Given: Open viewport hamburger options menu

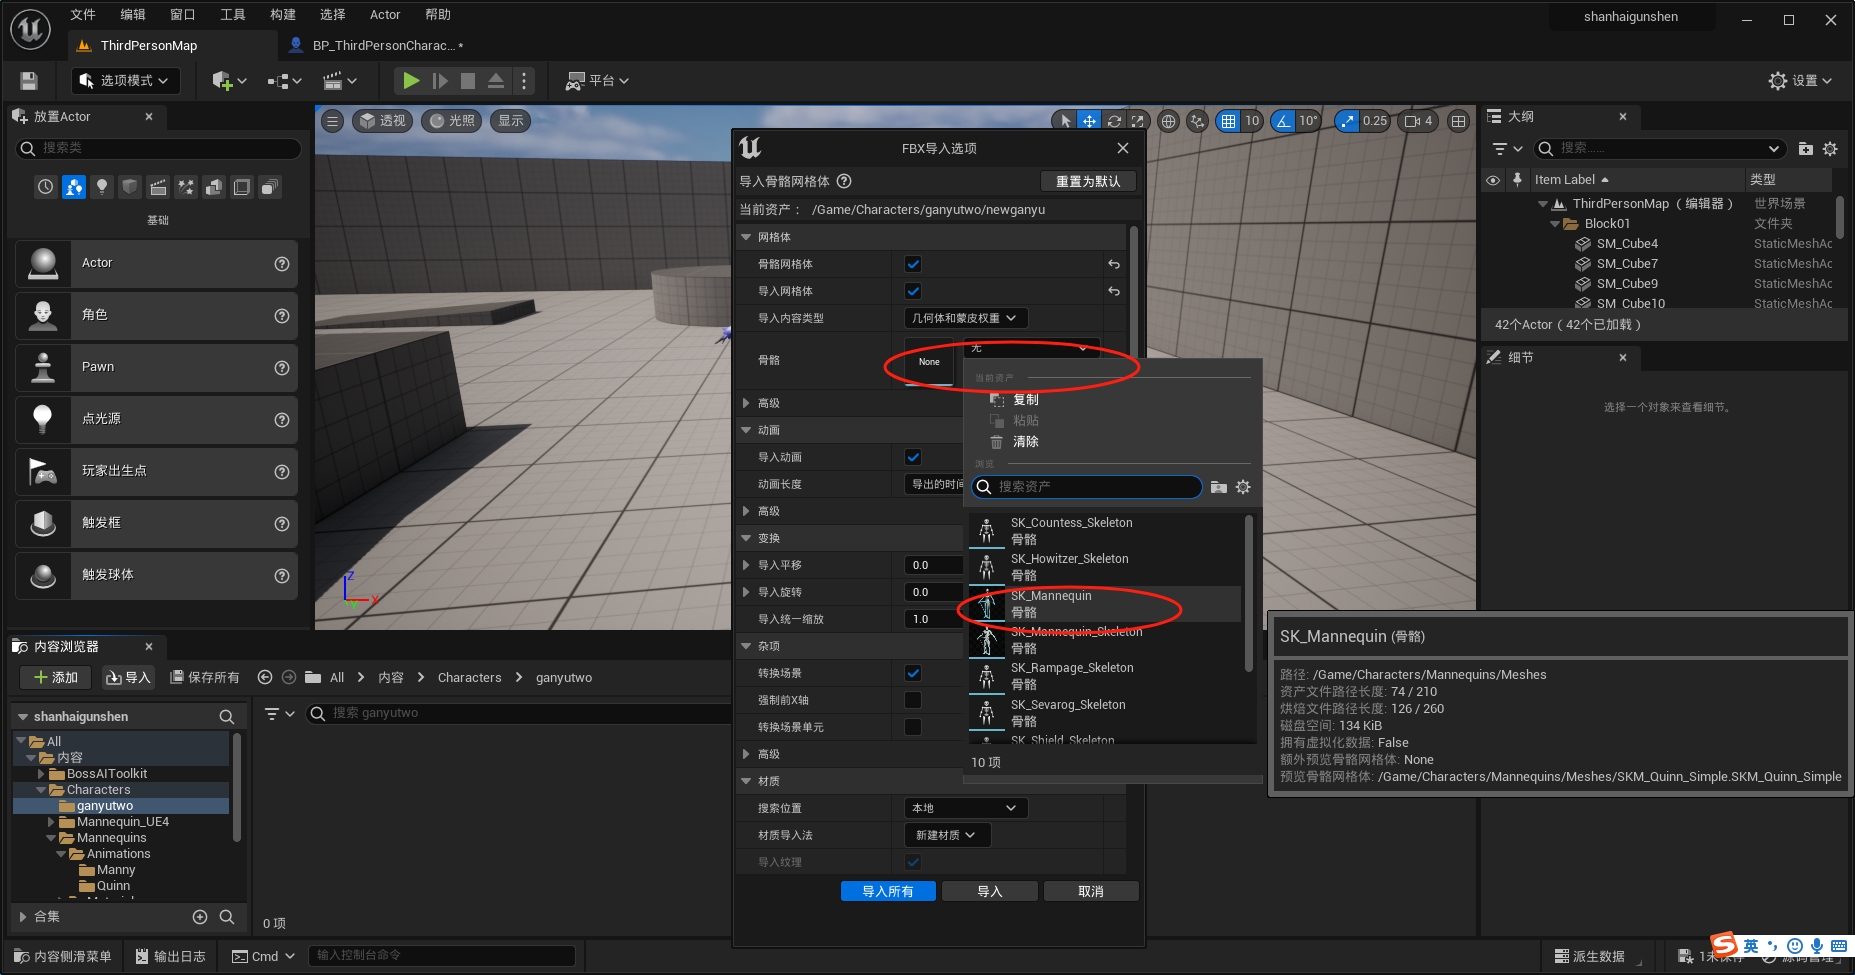Looking at the screenshot, I should [x=333, y=121].
